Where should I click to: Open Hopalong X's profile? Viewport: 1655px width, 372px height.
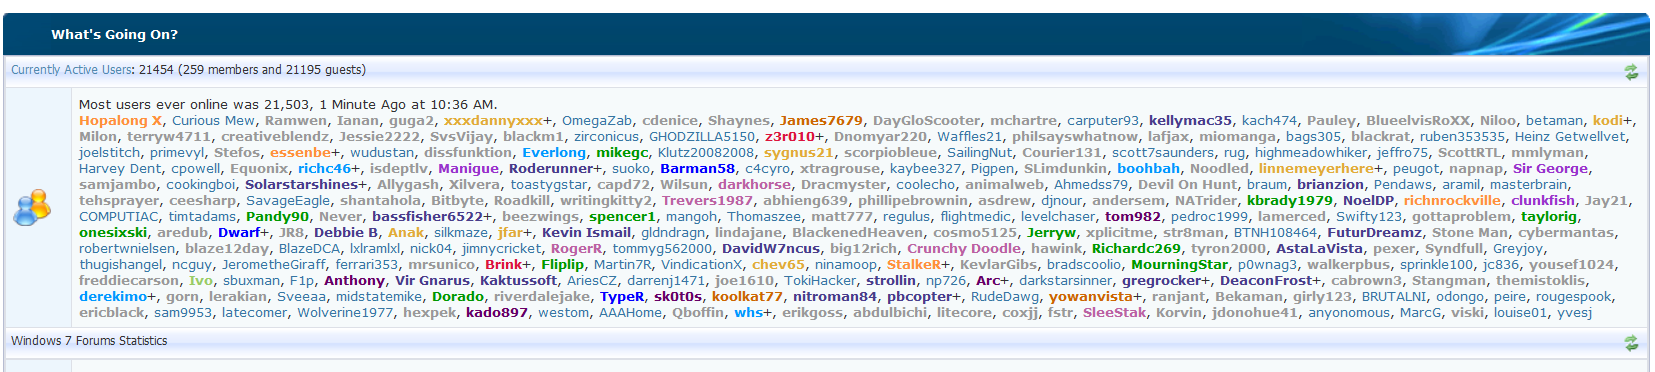point(120,121)
